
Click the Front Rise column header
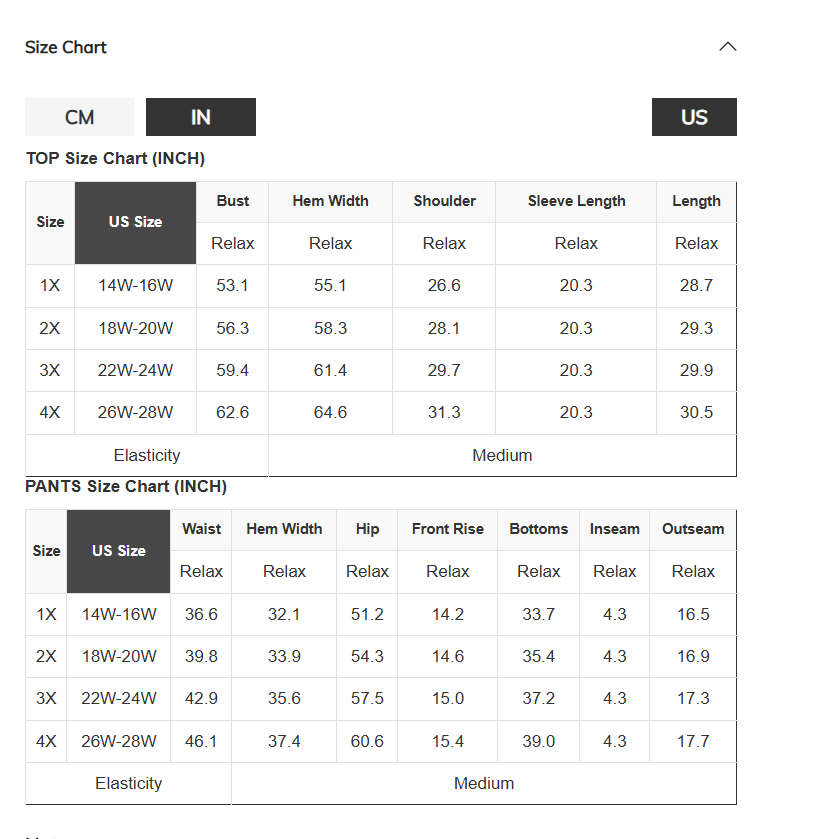pyautogui.click(x=448, y=529)
